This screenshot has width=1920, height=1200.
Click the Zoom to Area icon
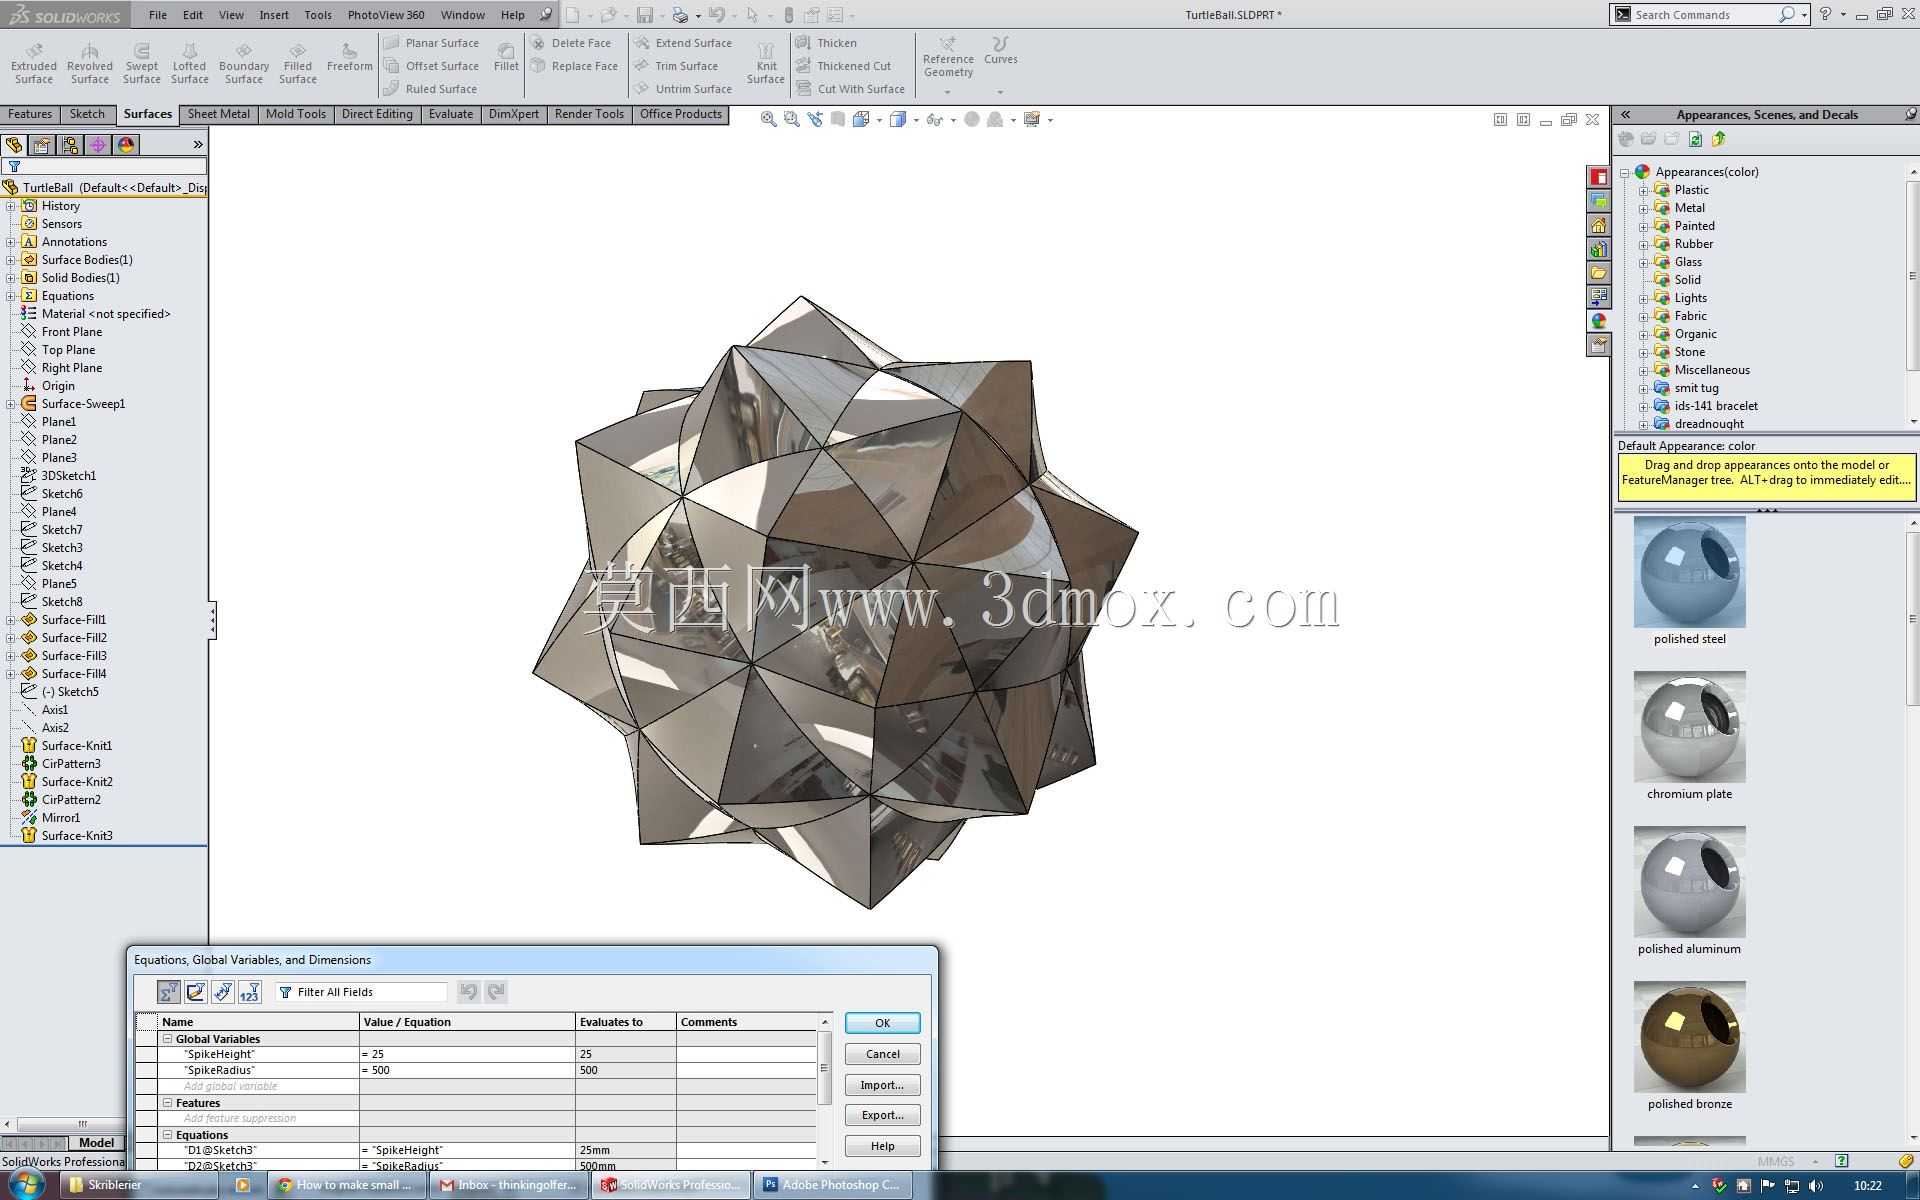[x=792, y=119]
